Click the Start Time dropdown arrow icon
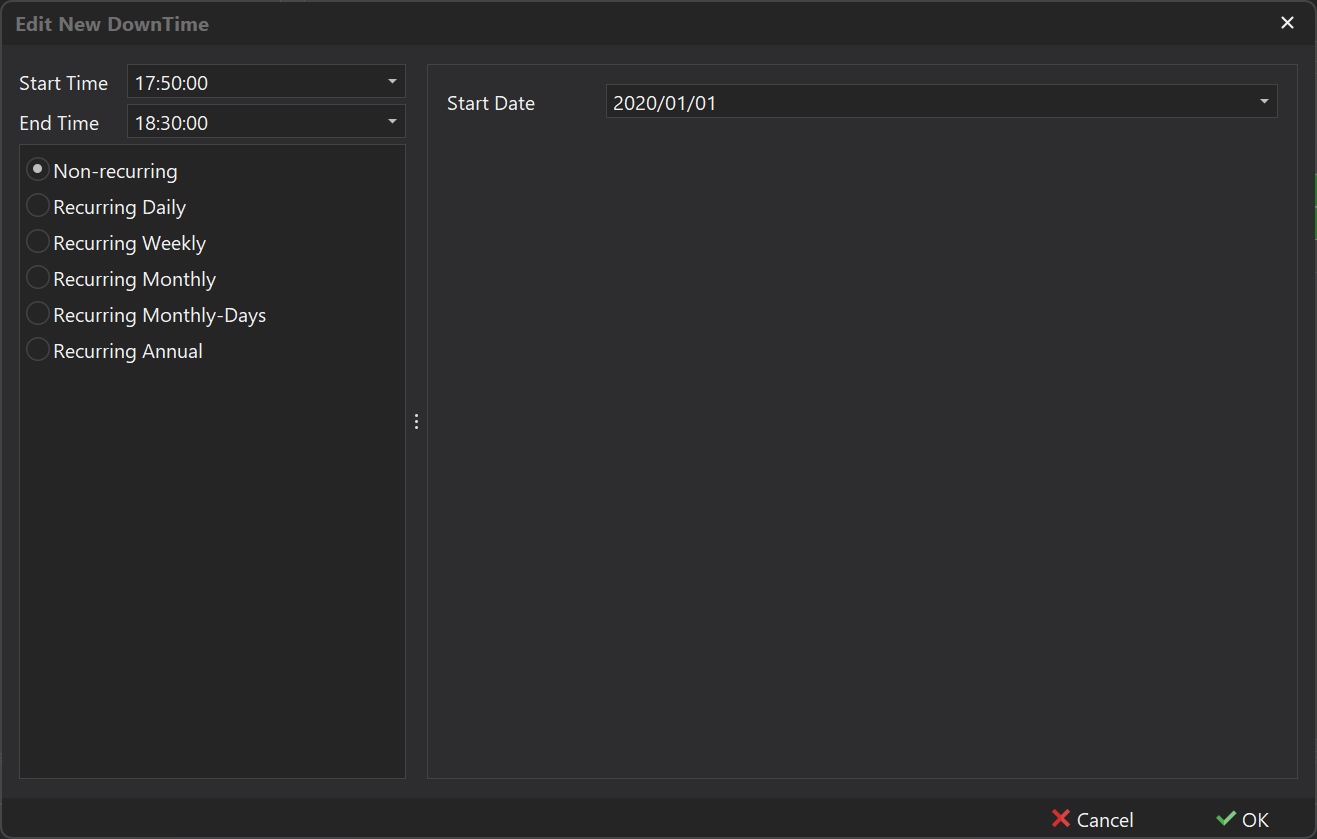The height and width of the screenshot is (839, 1317). pos(392,81)
